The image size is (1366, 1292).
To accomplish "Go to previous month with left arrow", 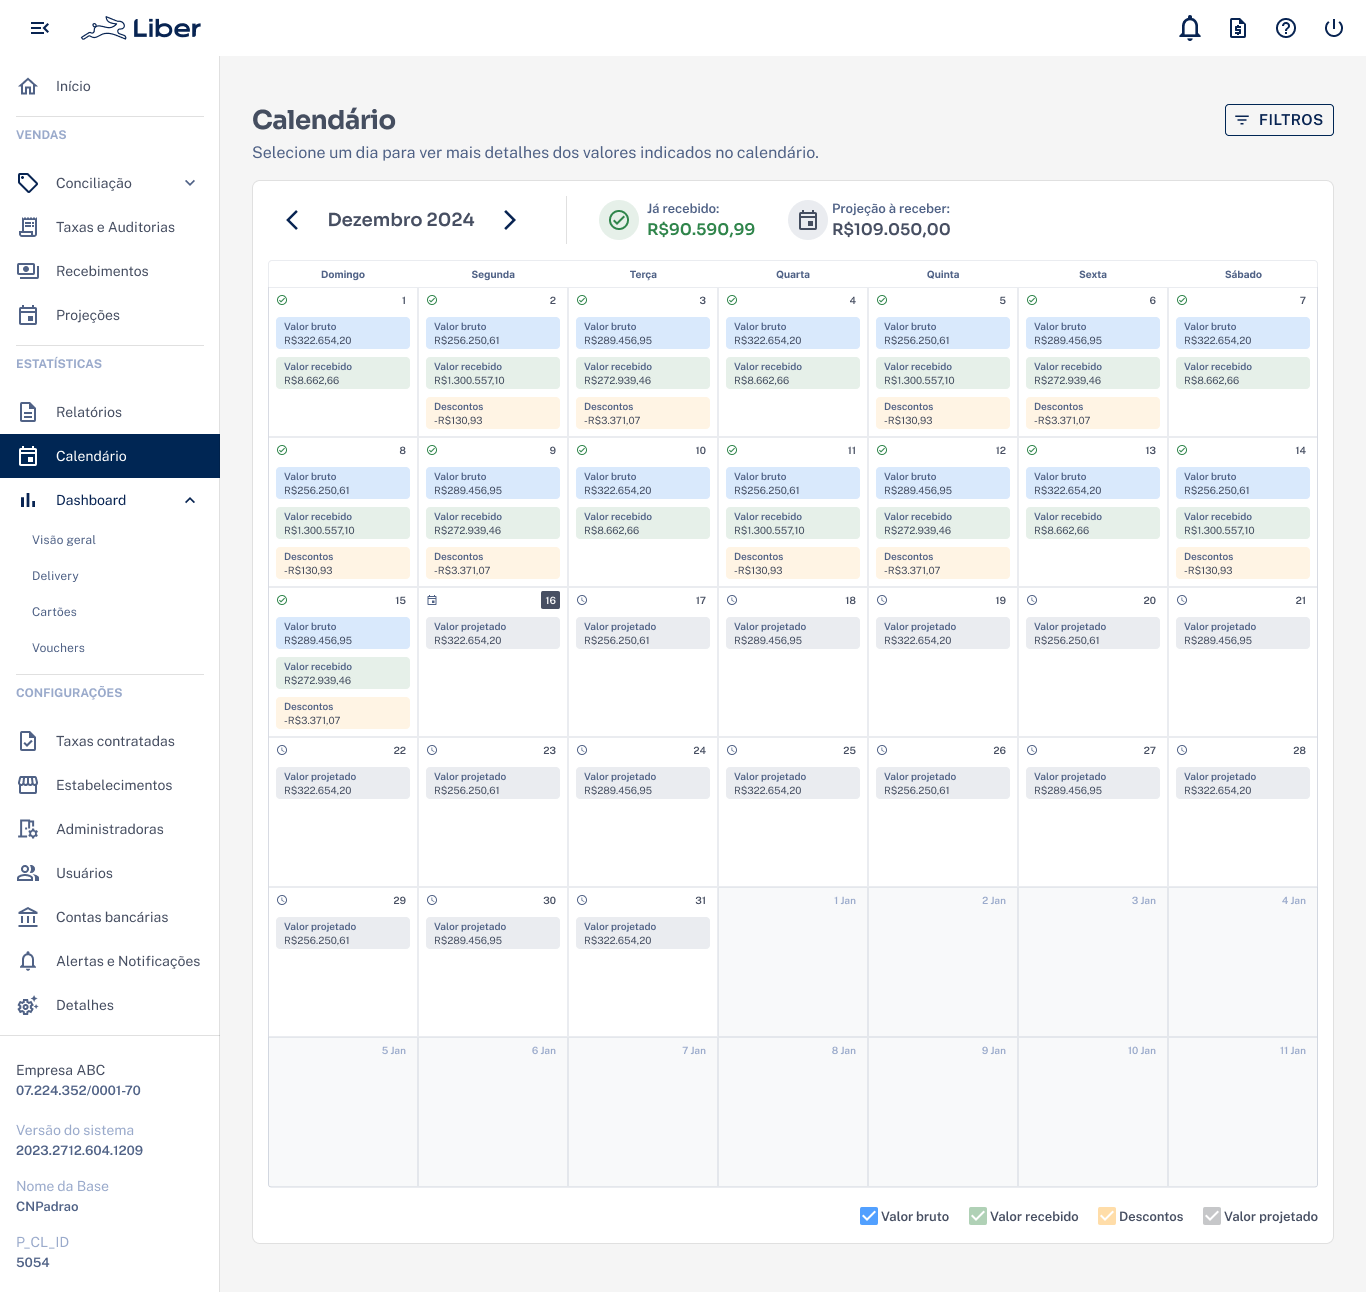I will [293, 220].
